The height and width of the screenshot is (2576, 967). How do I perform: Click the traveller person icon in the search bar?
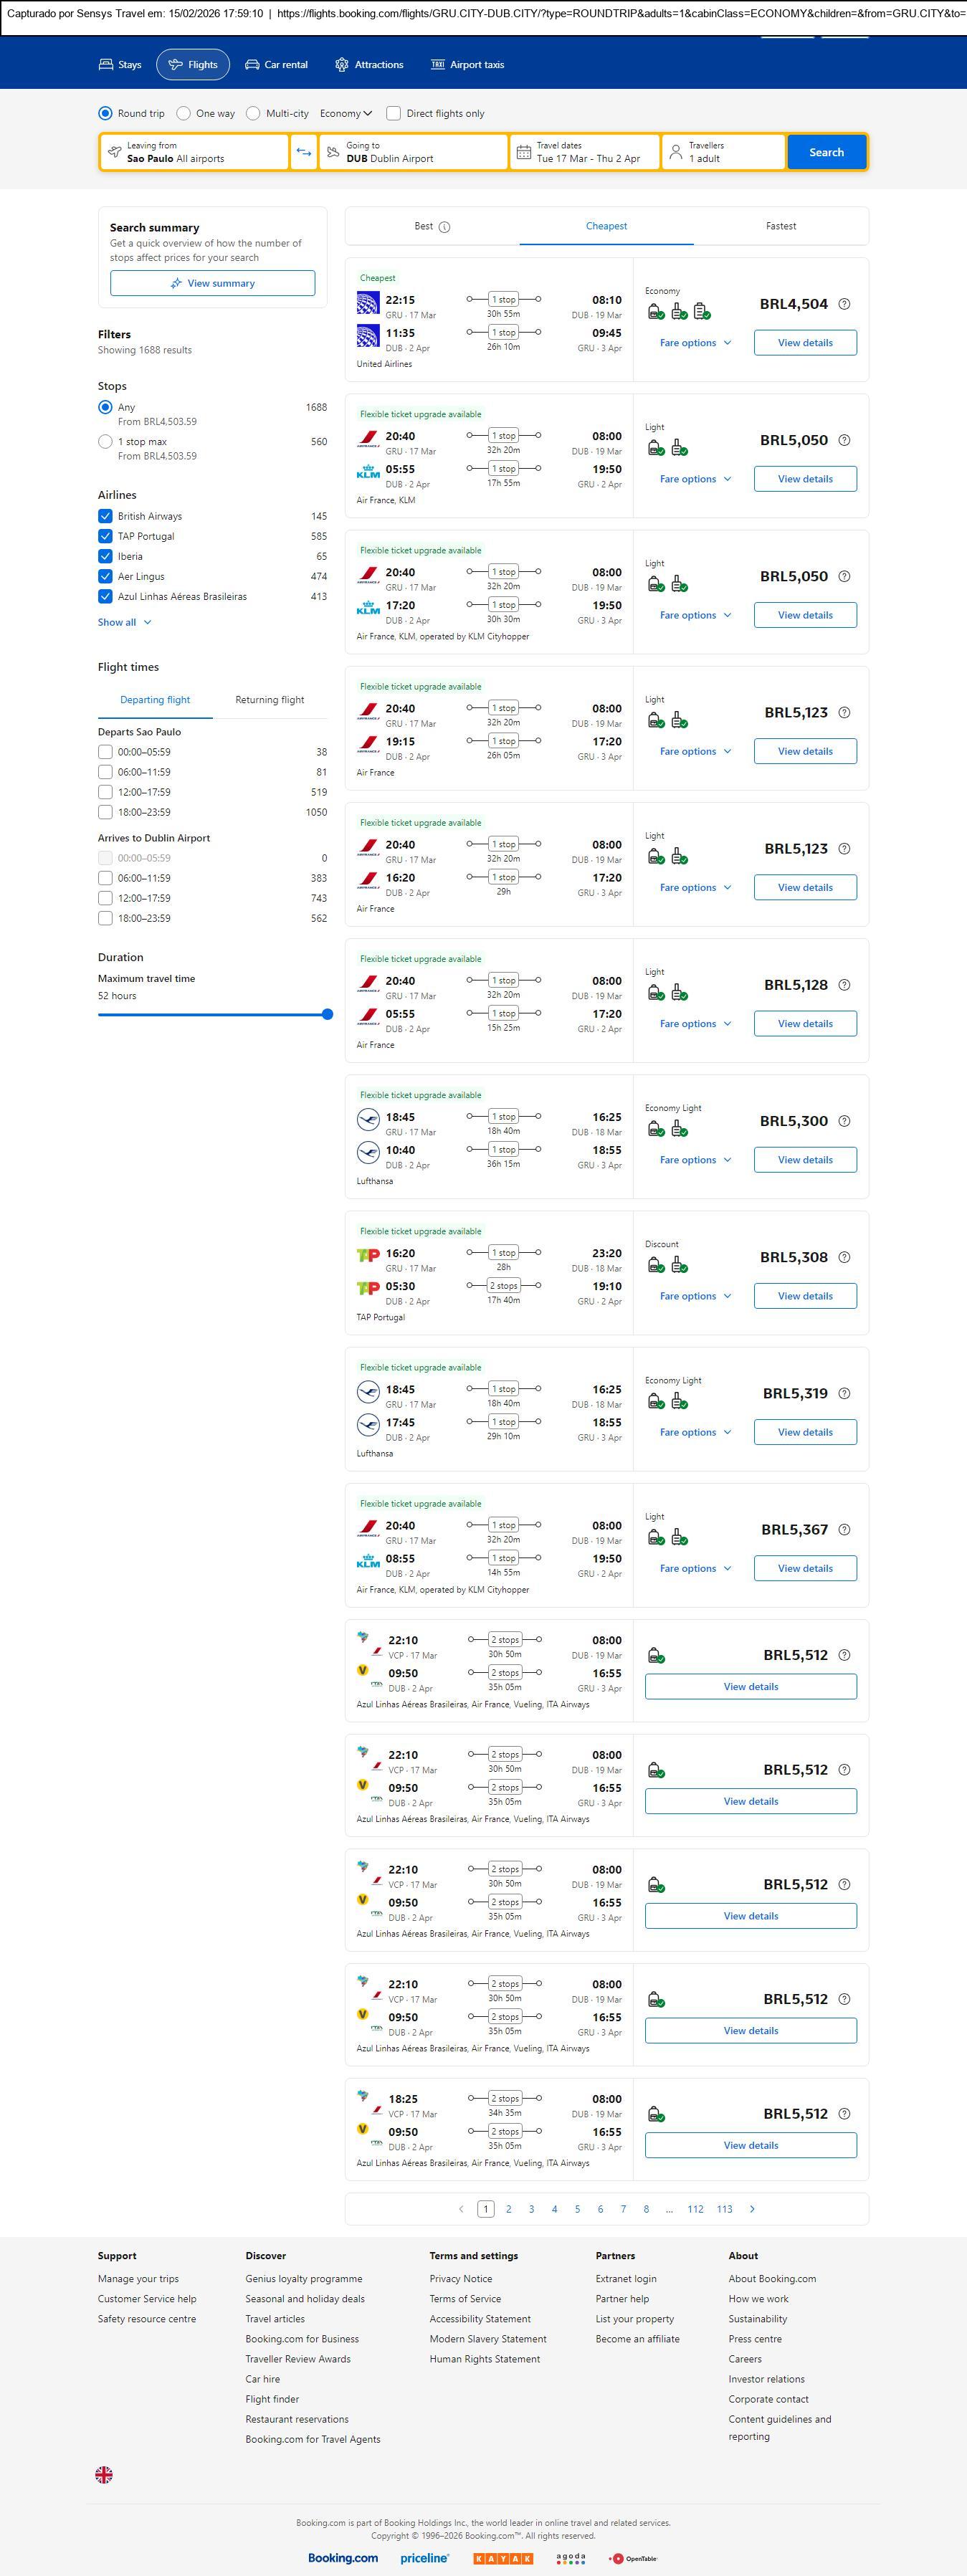tap(676, 152)
